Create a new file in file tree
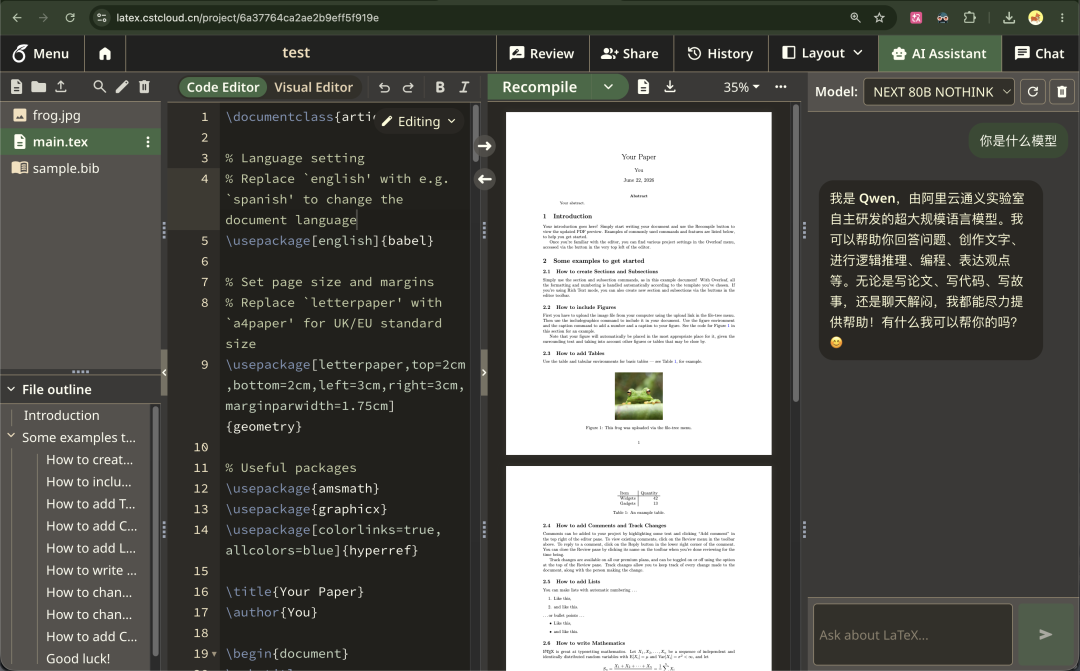Image resolution: width=1080 pixels, height=671 pixels. (17, 87)
